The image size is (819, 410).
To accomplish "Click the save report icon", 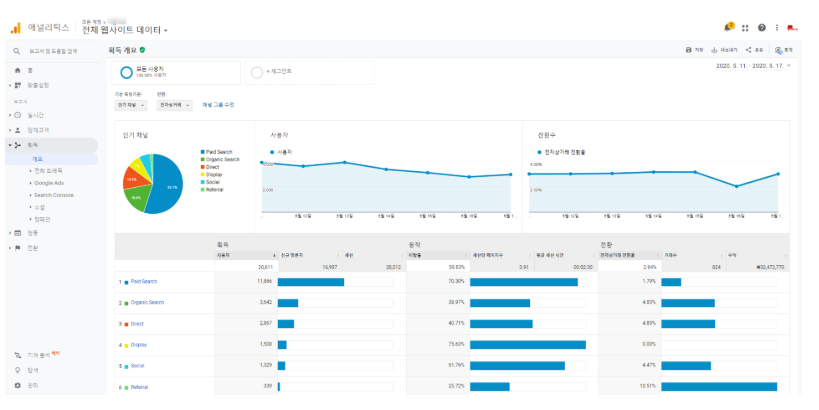I will pyautogui.click(x=689, y=50).
